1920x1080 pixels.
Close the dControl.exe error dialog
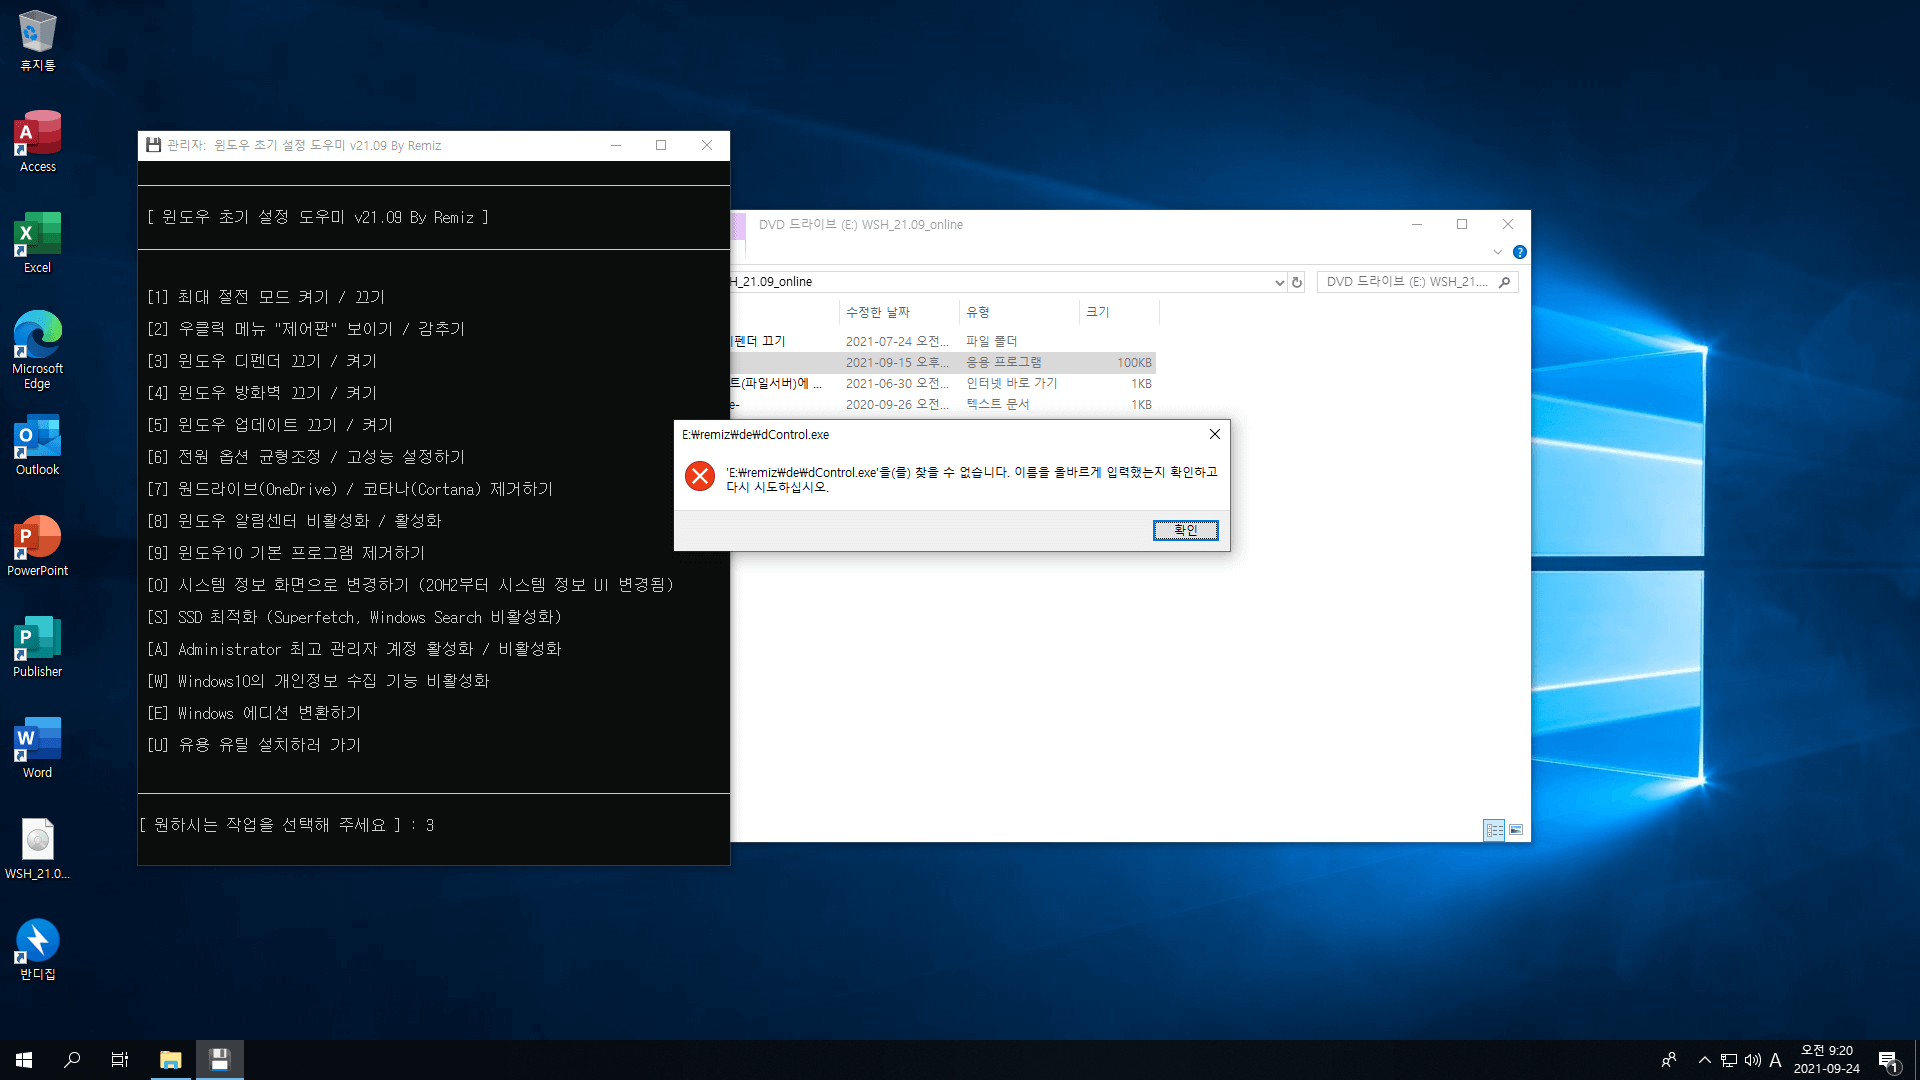click(x=1214, y=434)
